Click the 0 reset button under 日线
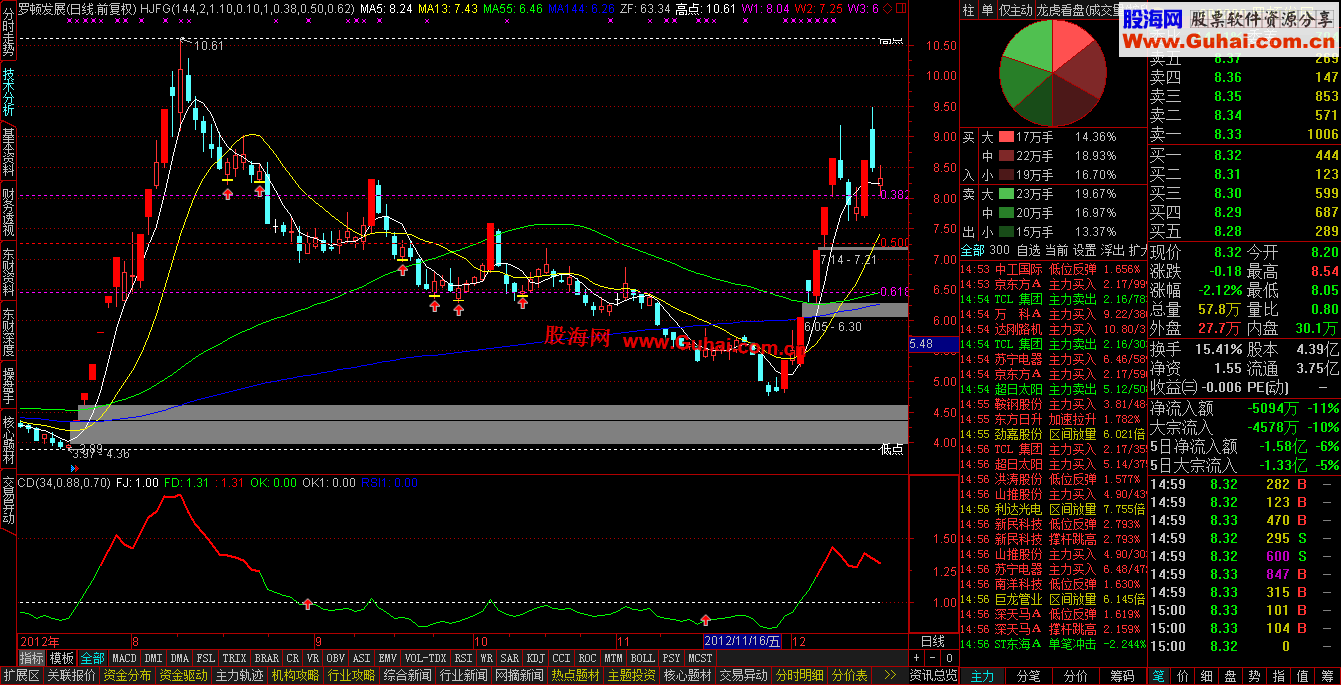The image size is (1341, 685). point(950,658)
